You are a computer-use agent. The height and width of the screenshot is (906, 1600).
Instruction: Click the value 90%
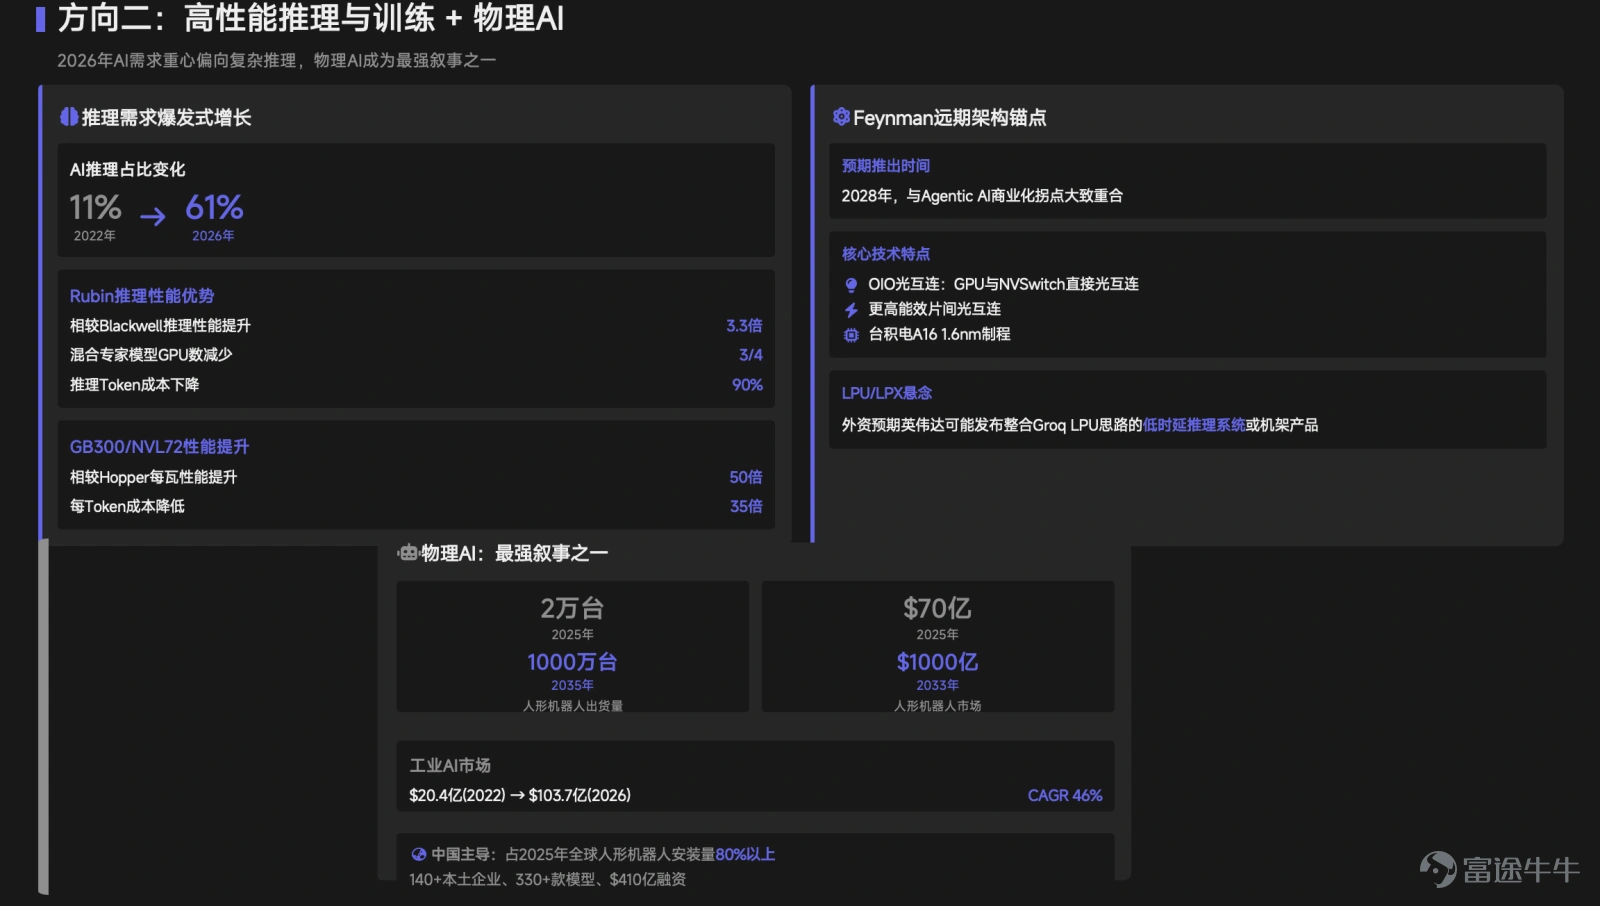pos(747,385)
